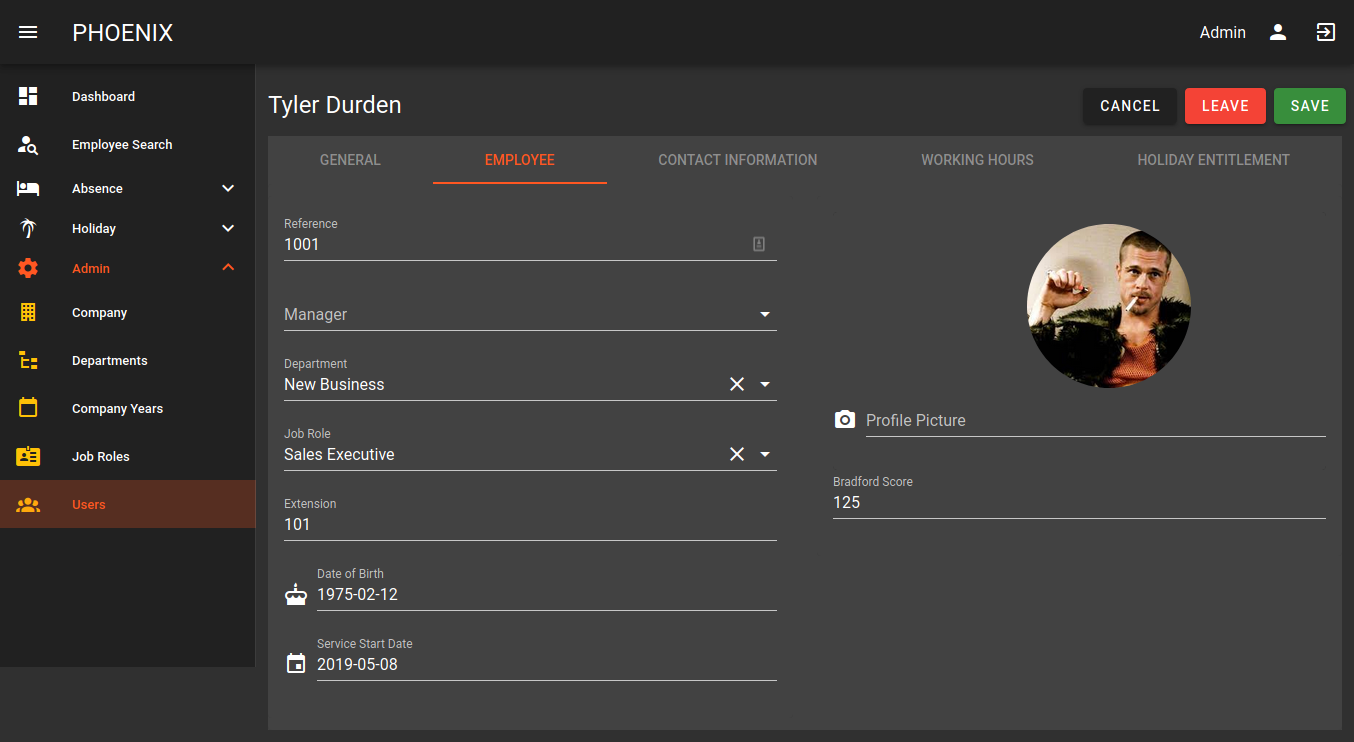Click the logout exit icon
Screen dimensions: 1354x742
pyautogui.click(x=1326, y=32)
